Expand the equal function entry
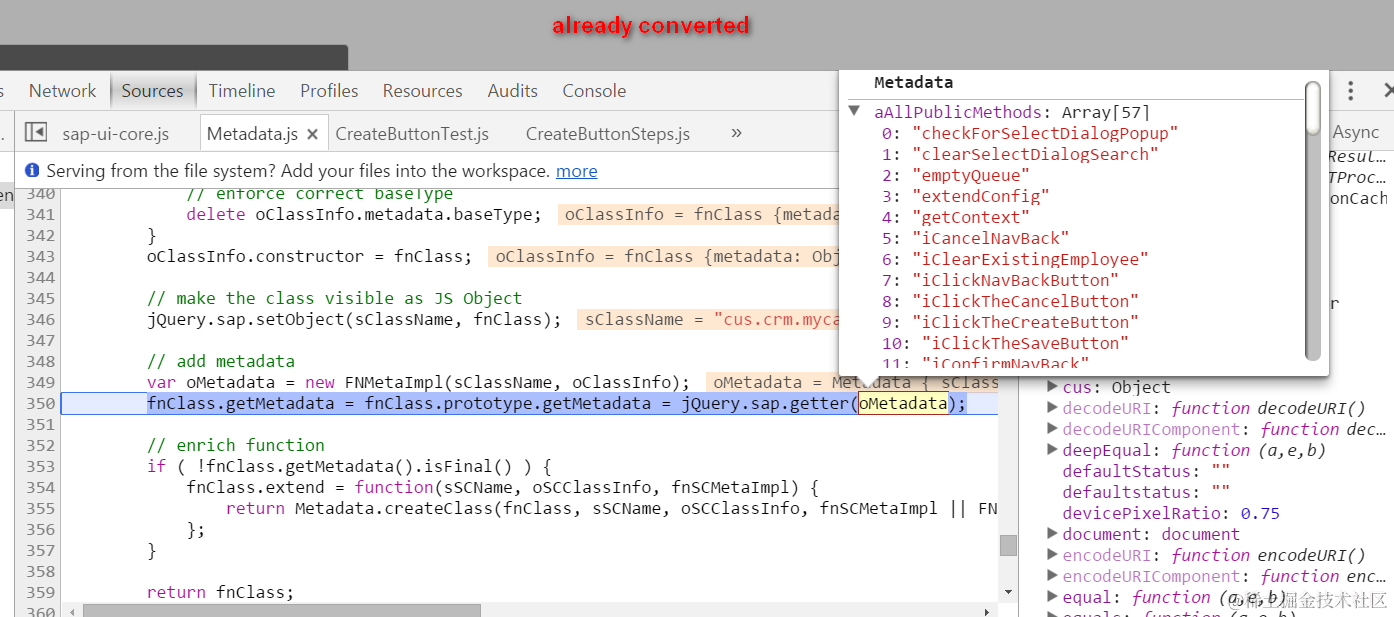1394x617 pixels. click(x=1053, y=597)
